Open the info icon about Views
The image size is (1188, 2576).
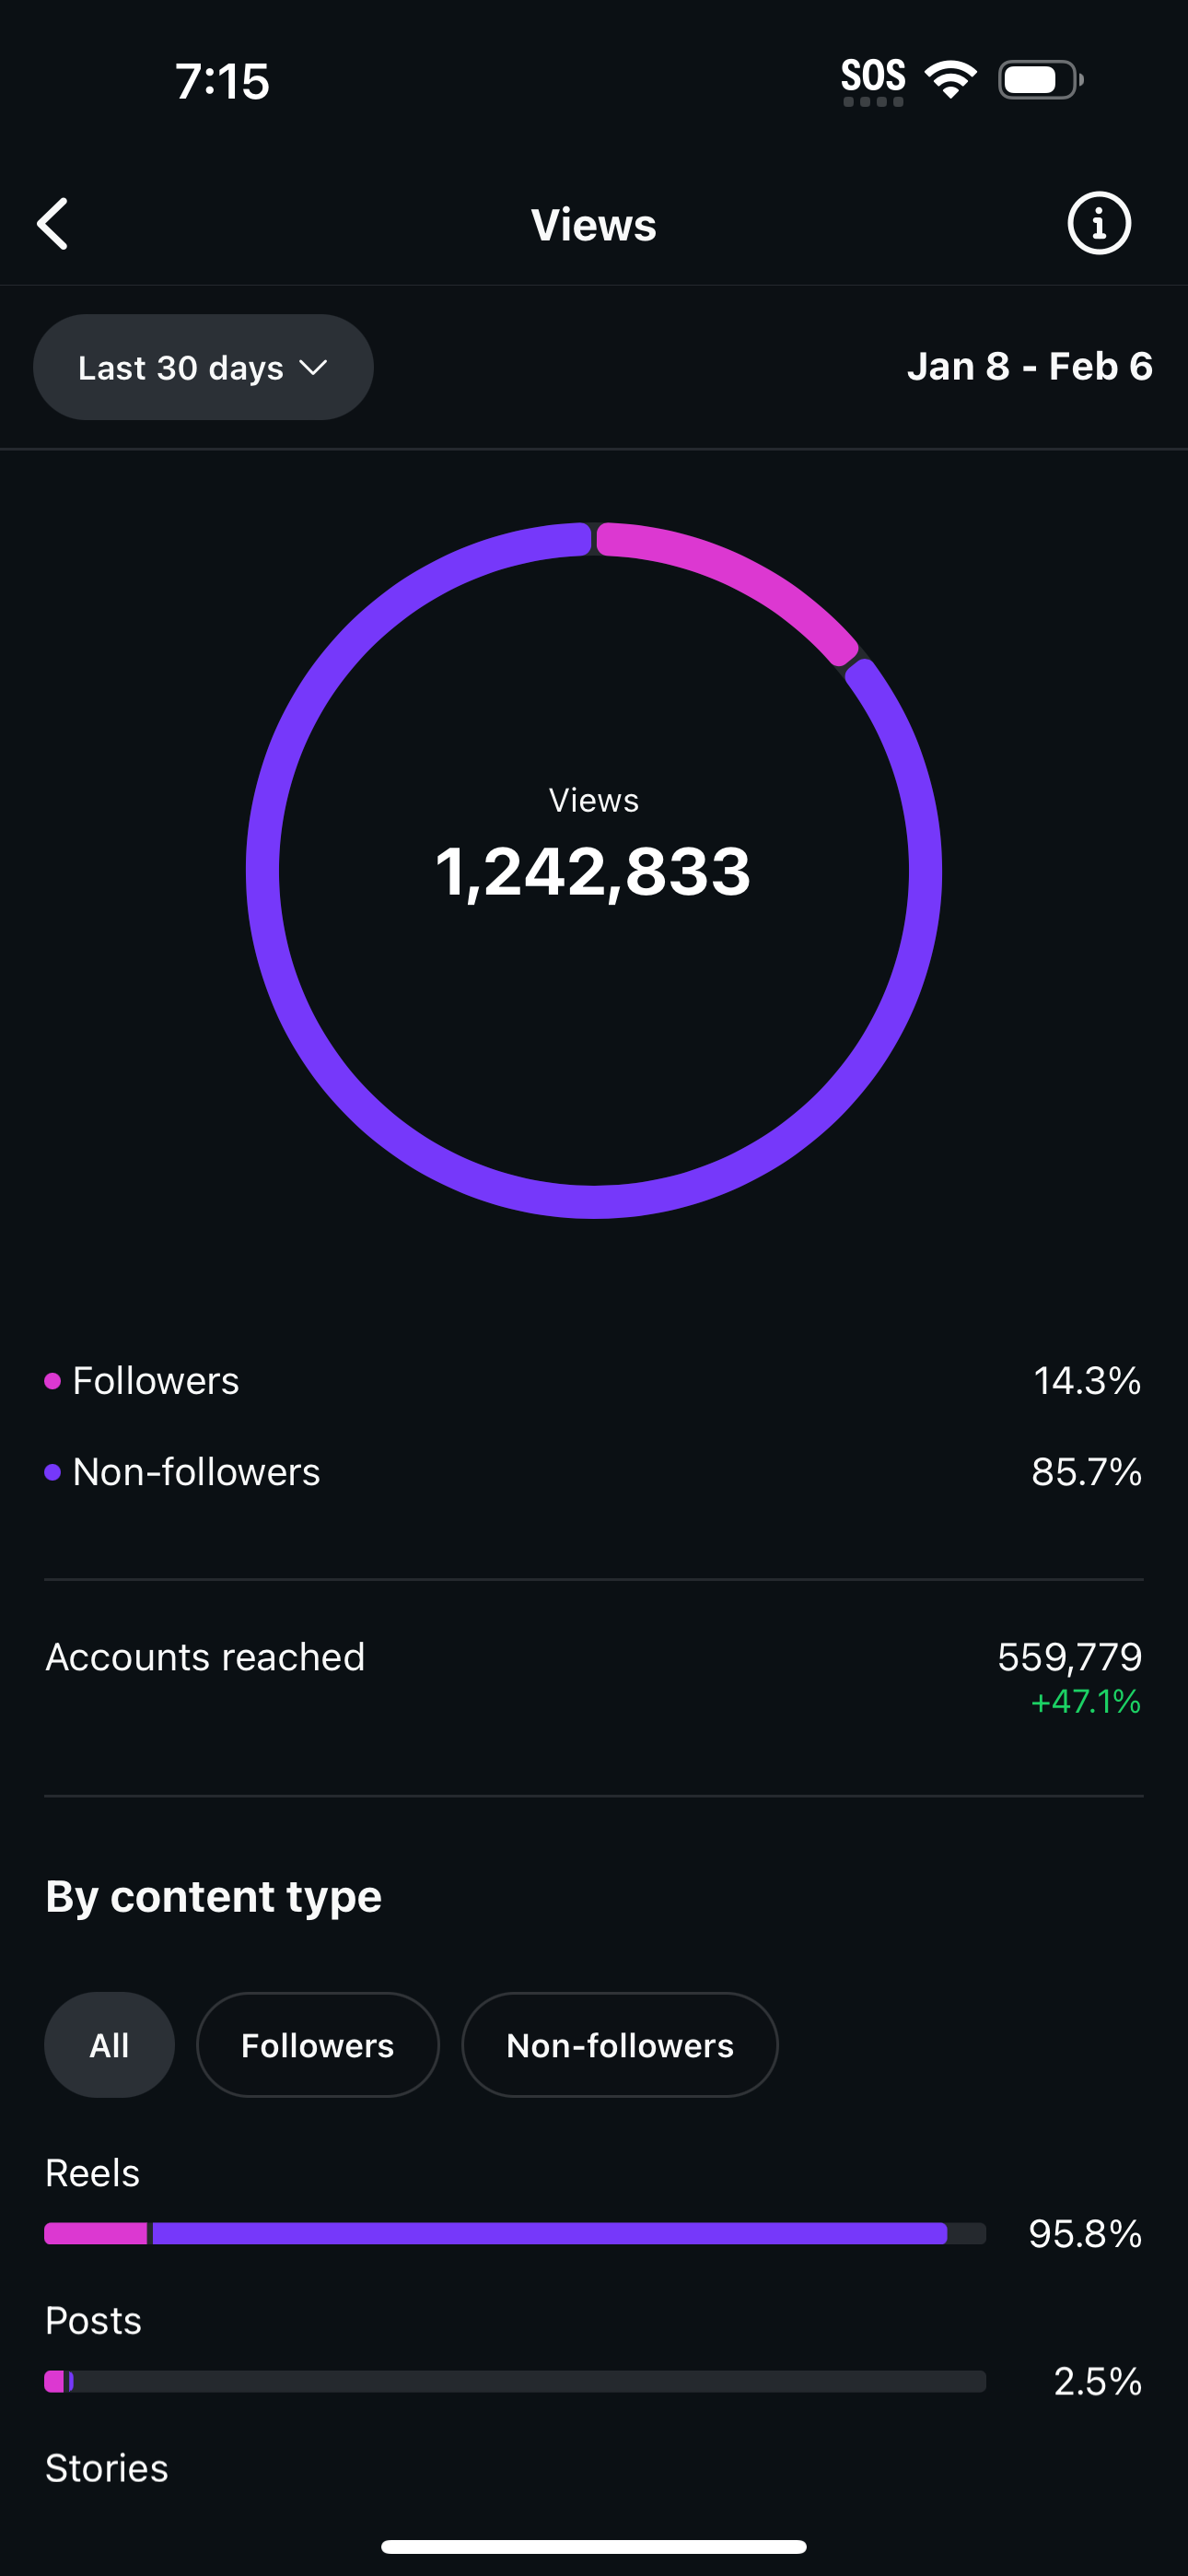click(x=1098, y=223)
